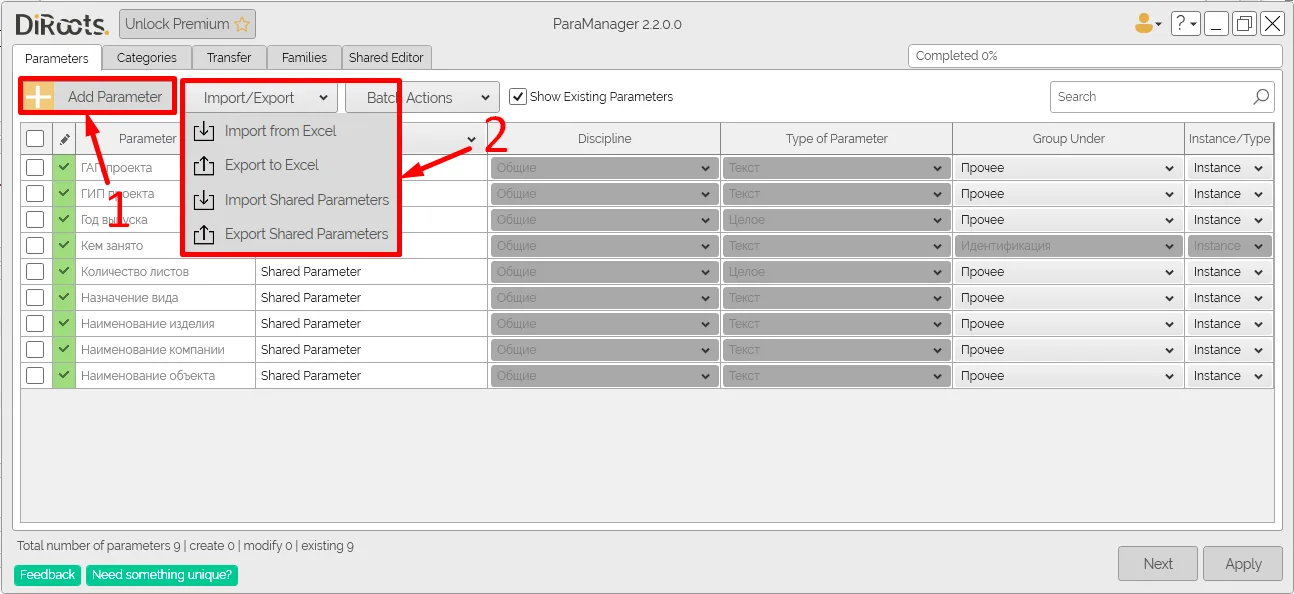
Task: Open the user account icon menu
Action: (x=1147, y=24)
